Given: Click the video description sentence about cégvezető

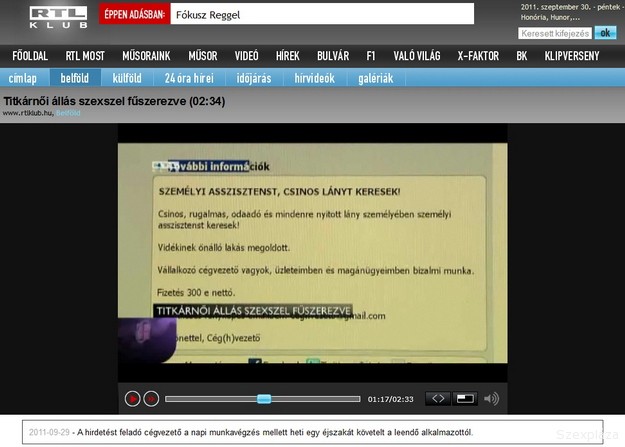Looking at the screenshot, I should click(x=275, y=432).
